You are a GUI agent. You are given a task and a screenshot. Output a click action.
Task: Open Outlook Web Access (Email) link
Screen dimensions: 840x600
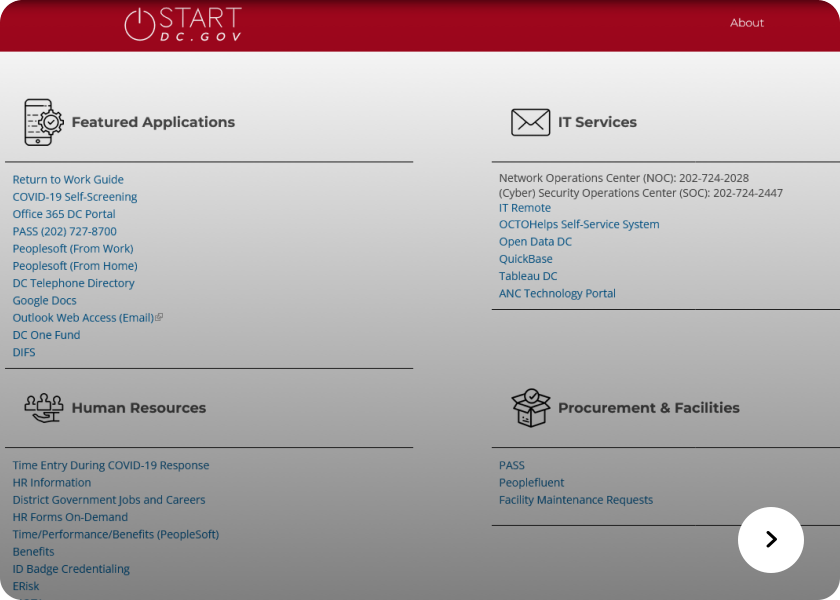tap(83, 318)
